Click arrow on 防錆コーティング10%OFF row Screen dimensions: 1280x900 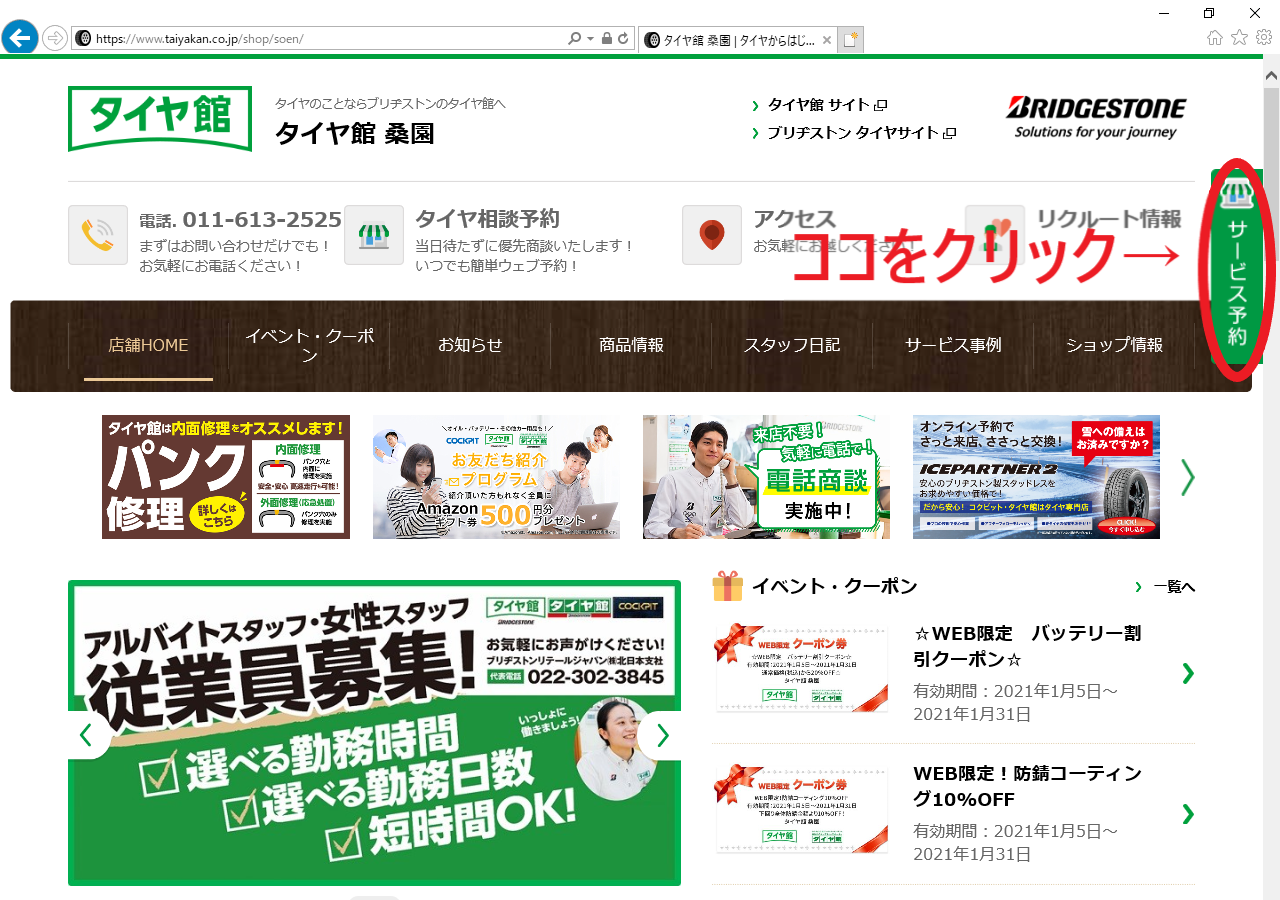click(x=1188, y=813)
